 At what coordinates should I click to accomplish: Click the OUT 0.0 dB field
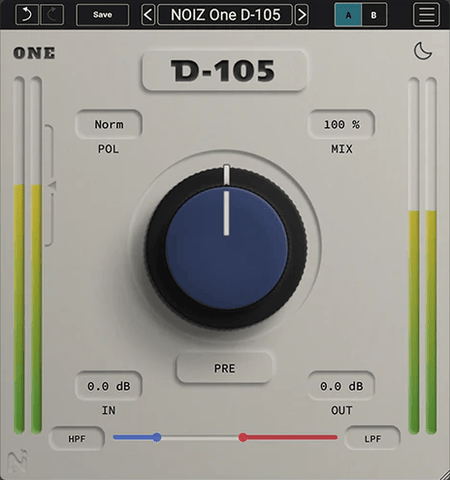(341, 386)
